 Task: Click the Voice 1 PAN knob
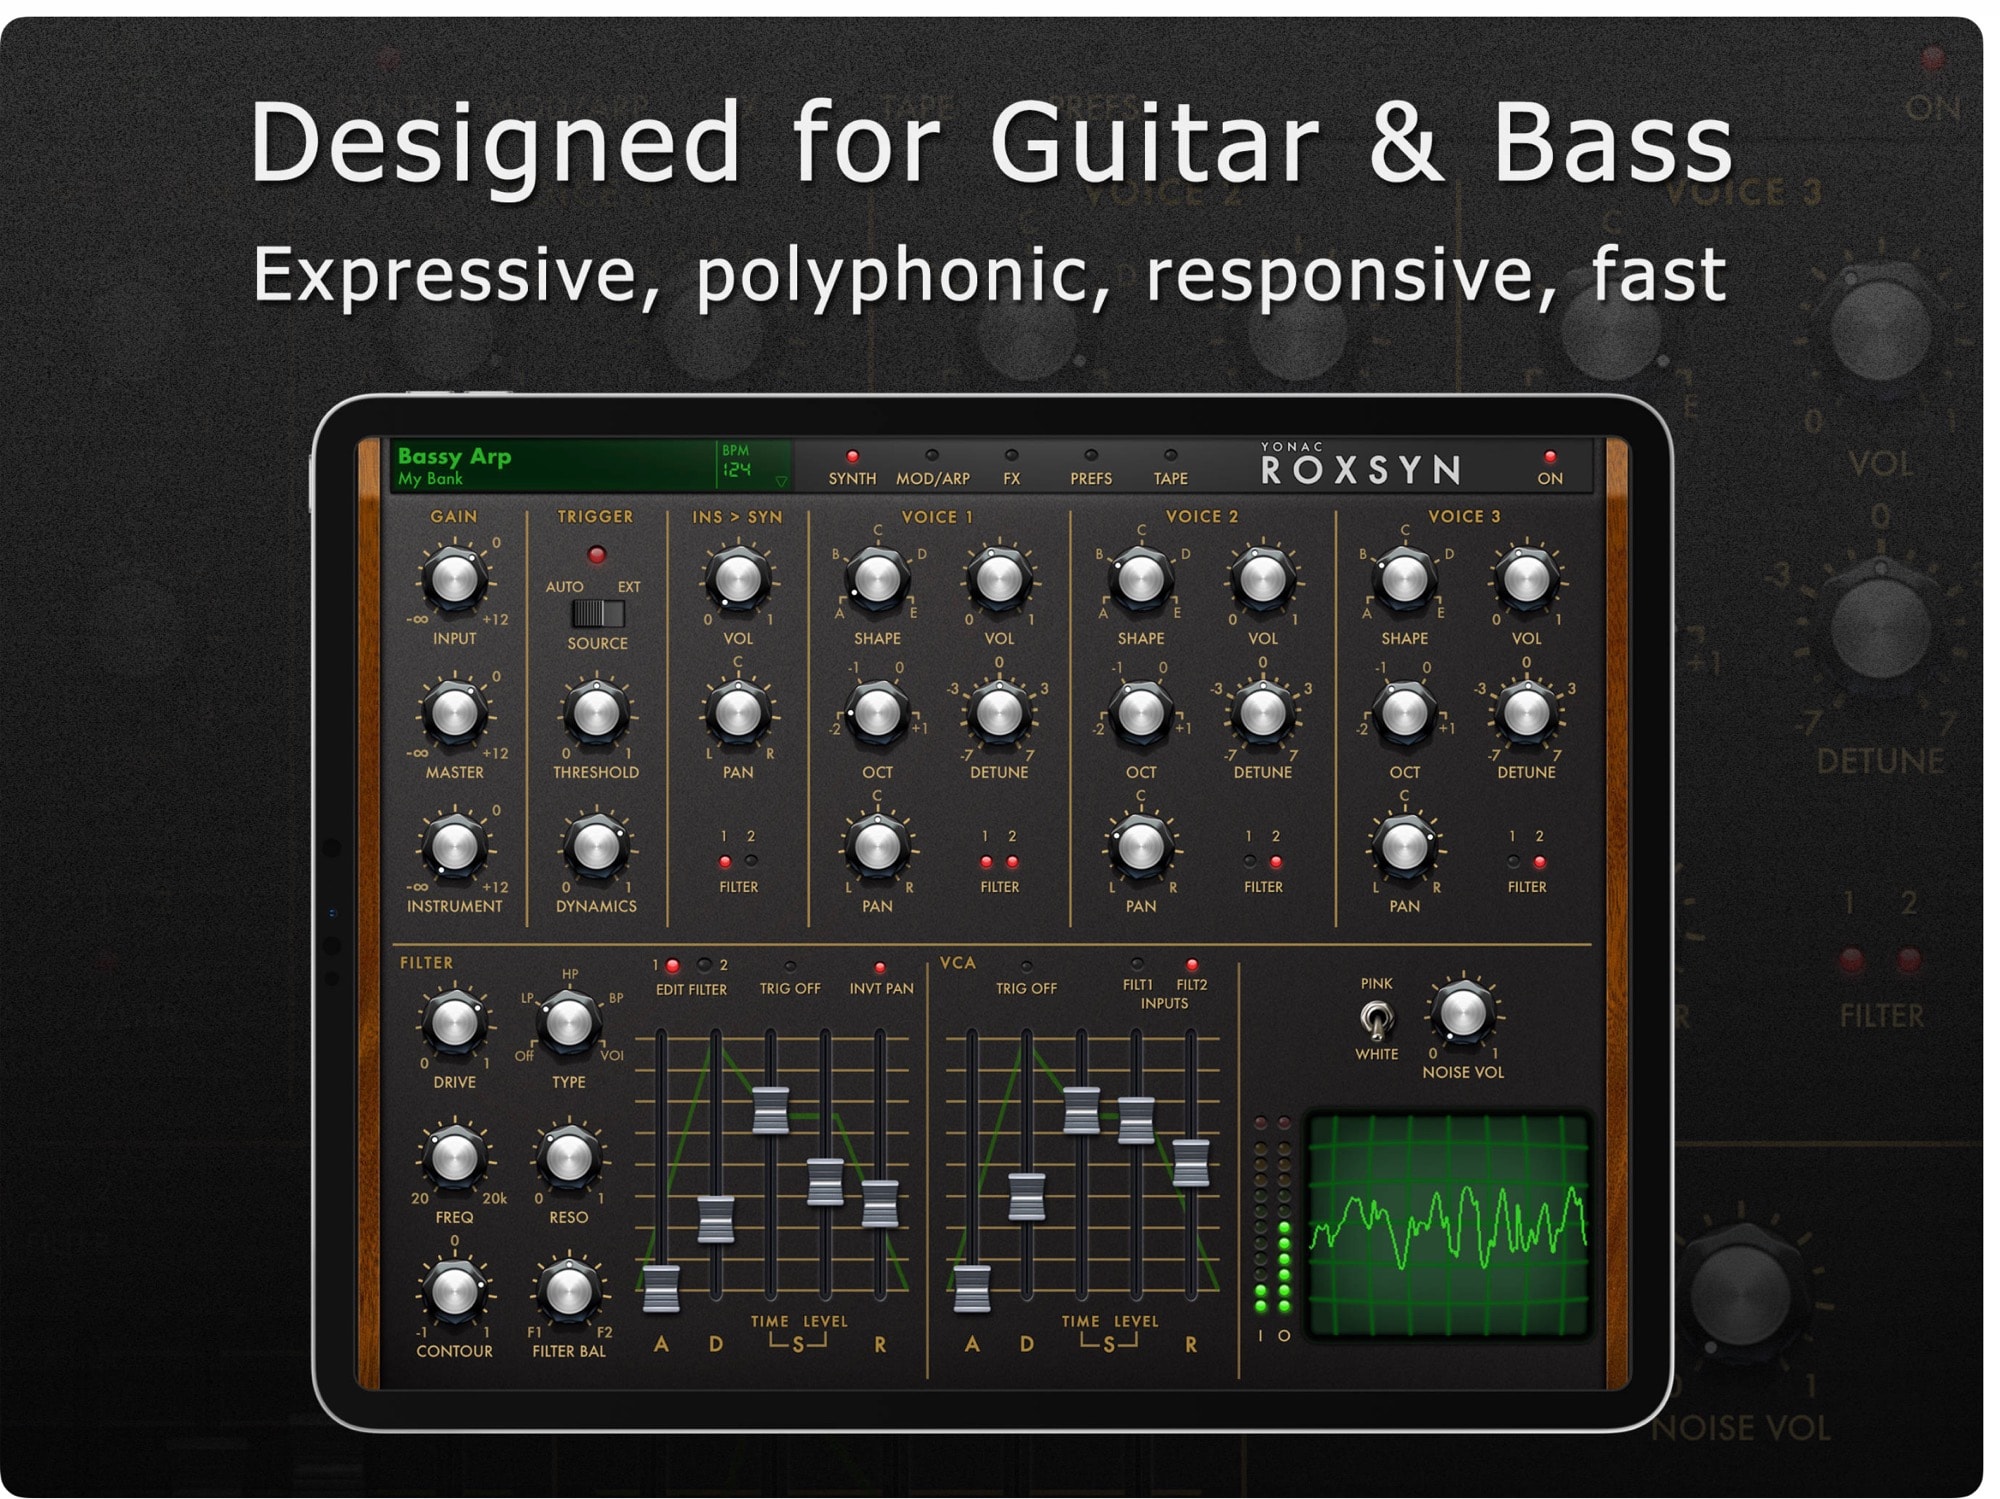877,847
